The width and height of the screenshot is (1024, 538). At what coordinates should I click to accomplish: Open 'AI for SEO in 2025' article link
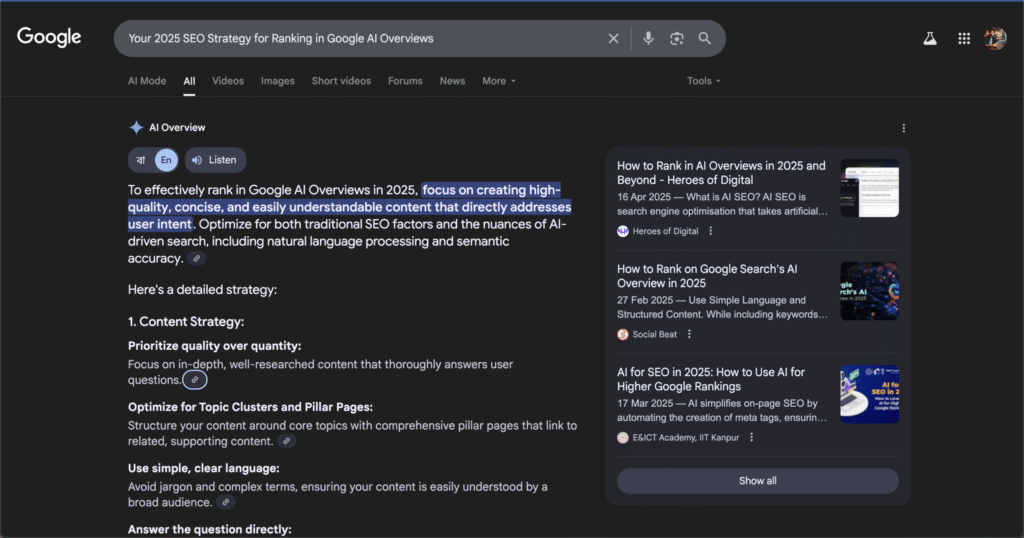point(711,379)
